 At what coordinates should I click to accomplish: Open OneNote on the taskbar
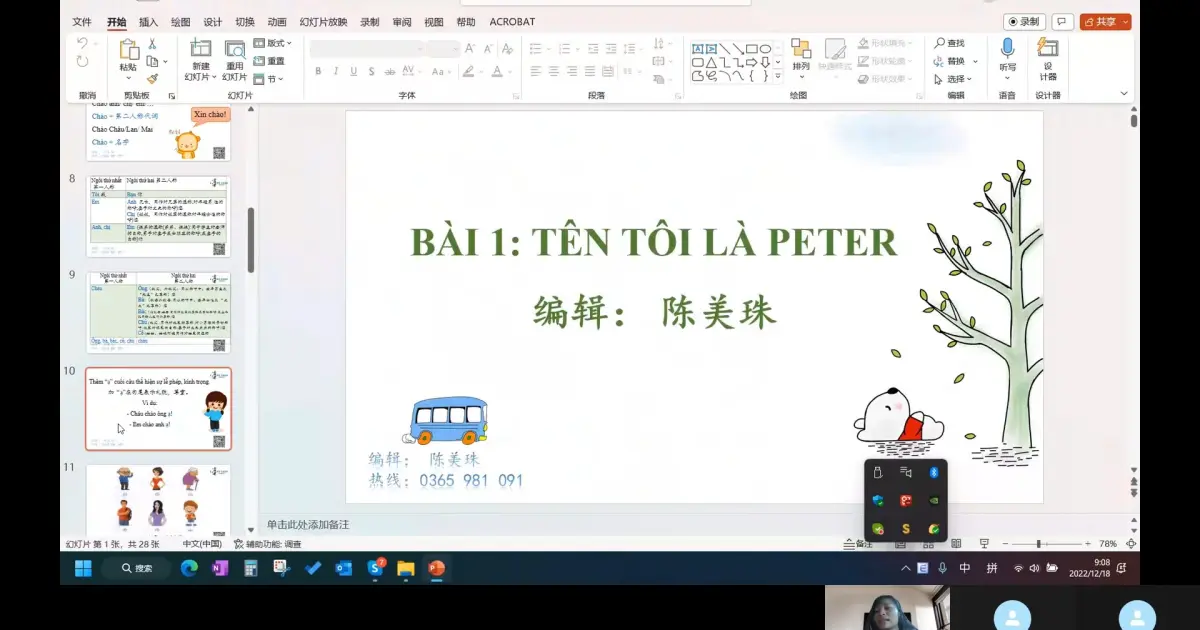[x=220, y=568]
